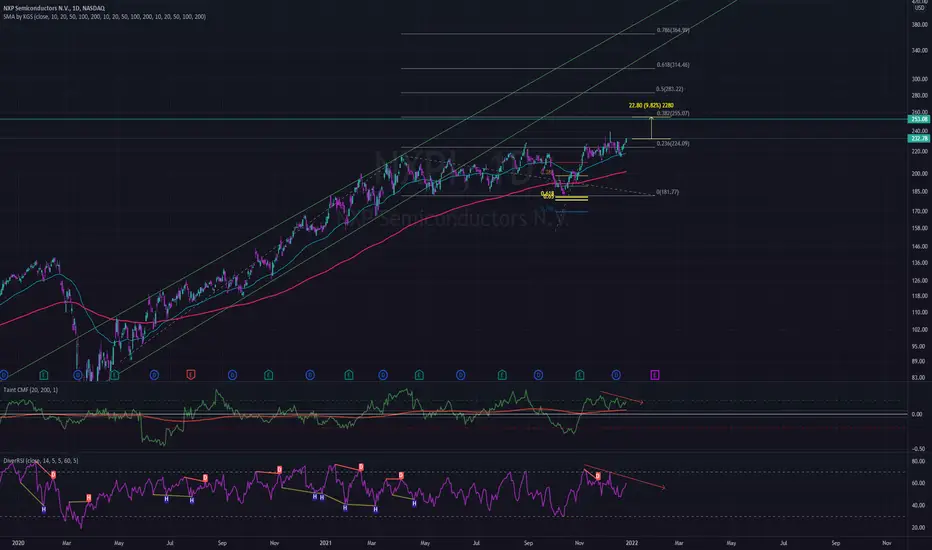The width and height of the screenshot is (932, 550).
Task: Select the DiverRSI indicator legend
Action: click(x=41, y=461)
